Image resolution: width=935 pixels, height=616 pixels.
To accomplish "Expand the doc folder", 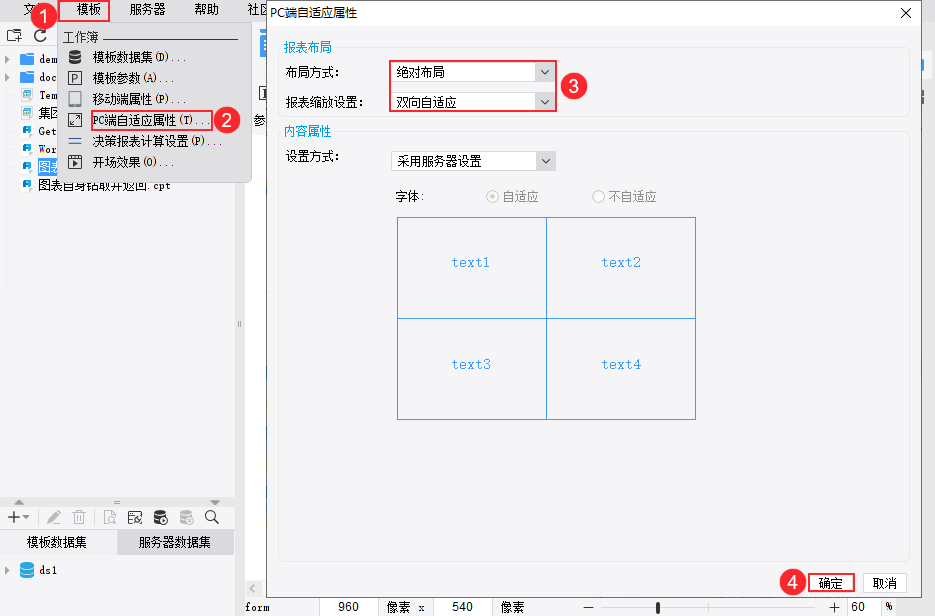I will 7,77.
